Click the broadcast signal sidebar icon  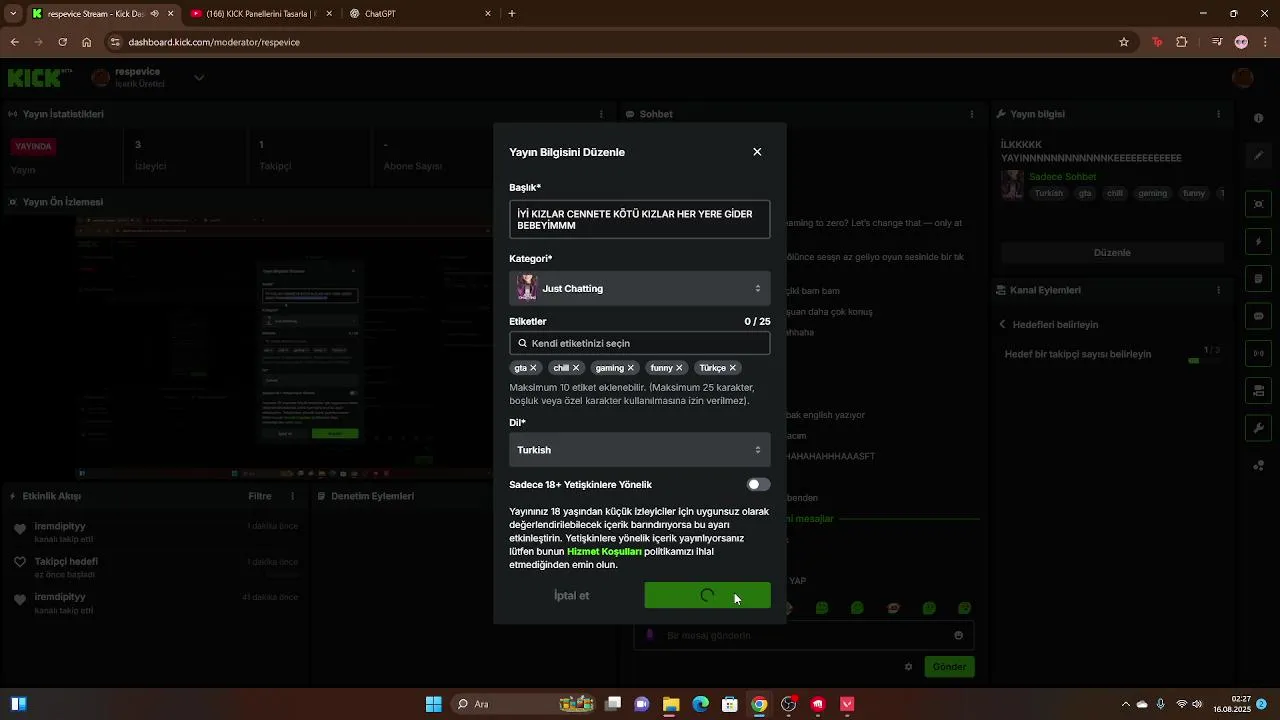tap(1258, 353)
